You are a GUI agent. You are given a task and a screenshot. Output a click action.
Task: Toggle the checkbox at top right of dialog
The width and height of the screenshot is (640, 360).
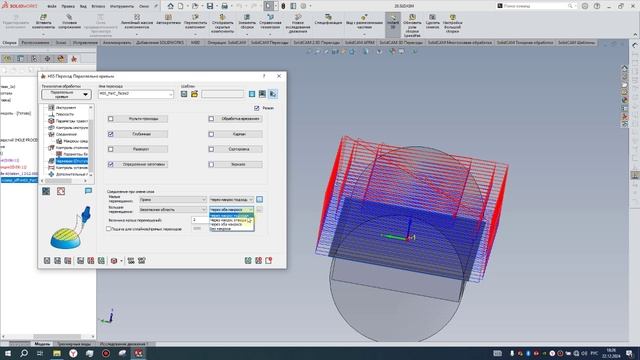pyautogui.click(x=256, y=108)
